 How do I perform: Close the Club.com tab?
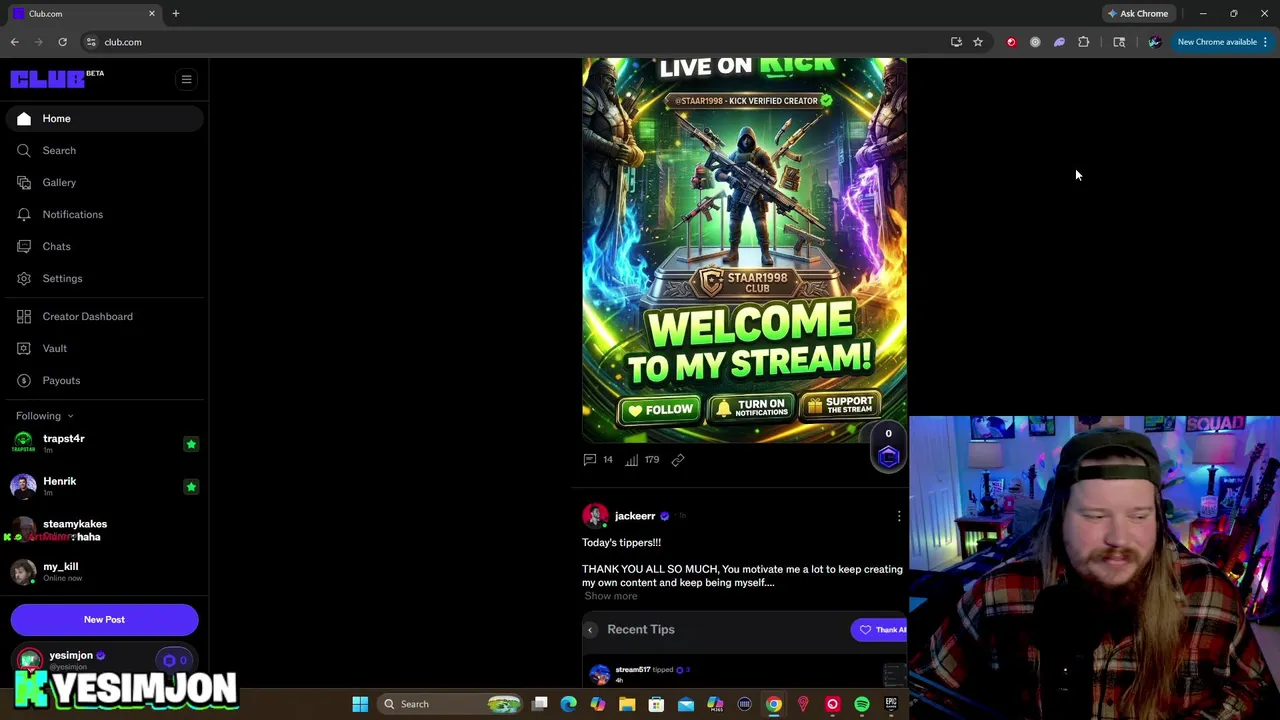coord(152,14)
